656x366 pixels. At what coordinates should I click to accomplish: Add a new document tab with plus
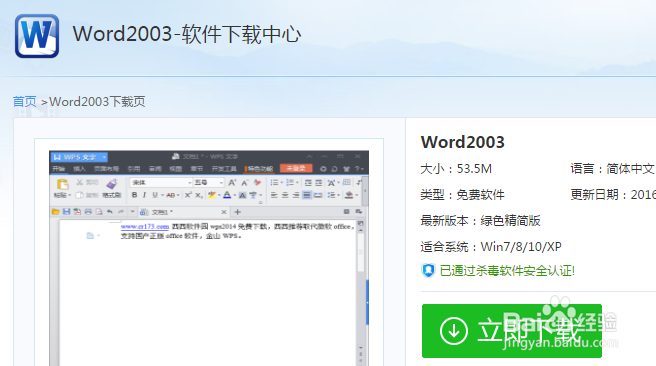(238, 212)
